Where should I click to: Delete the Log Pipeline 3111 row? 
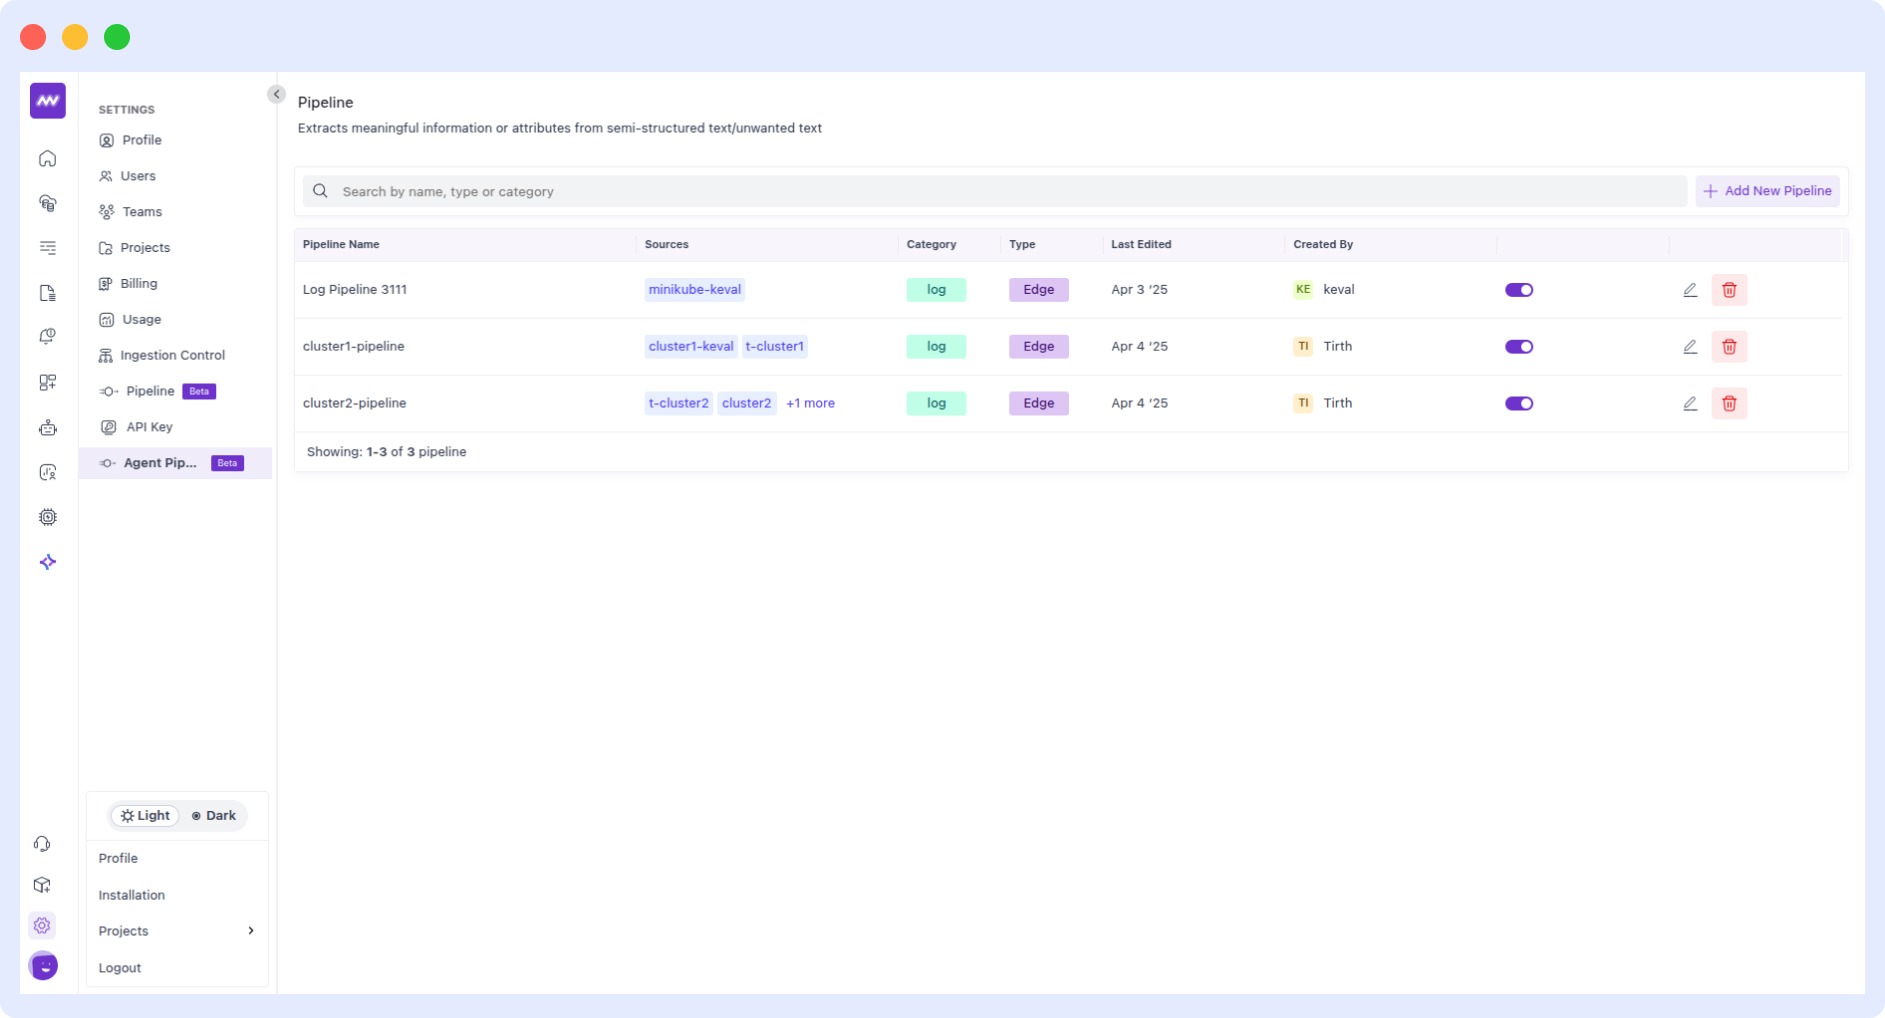click(1729, 290)
